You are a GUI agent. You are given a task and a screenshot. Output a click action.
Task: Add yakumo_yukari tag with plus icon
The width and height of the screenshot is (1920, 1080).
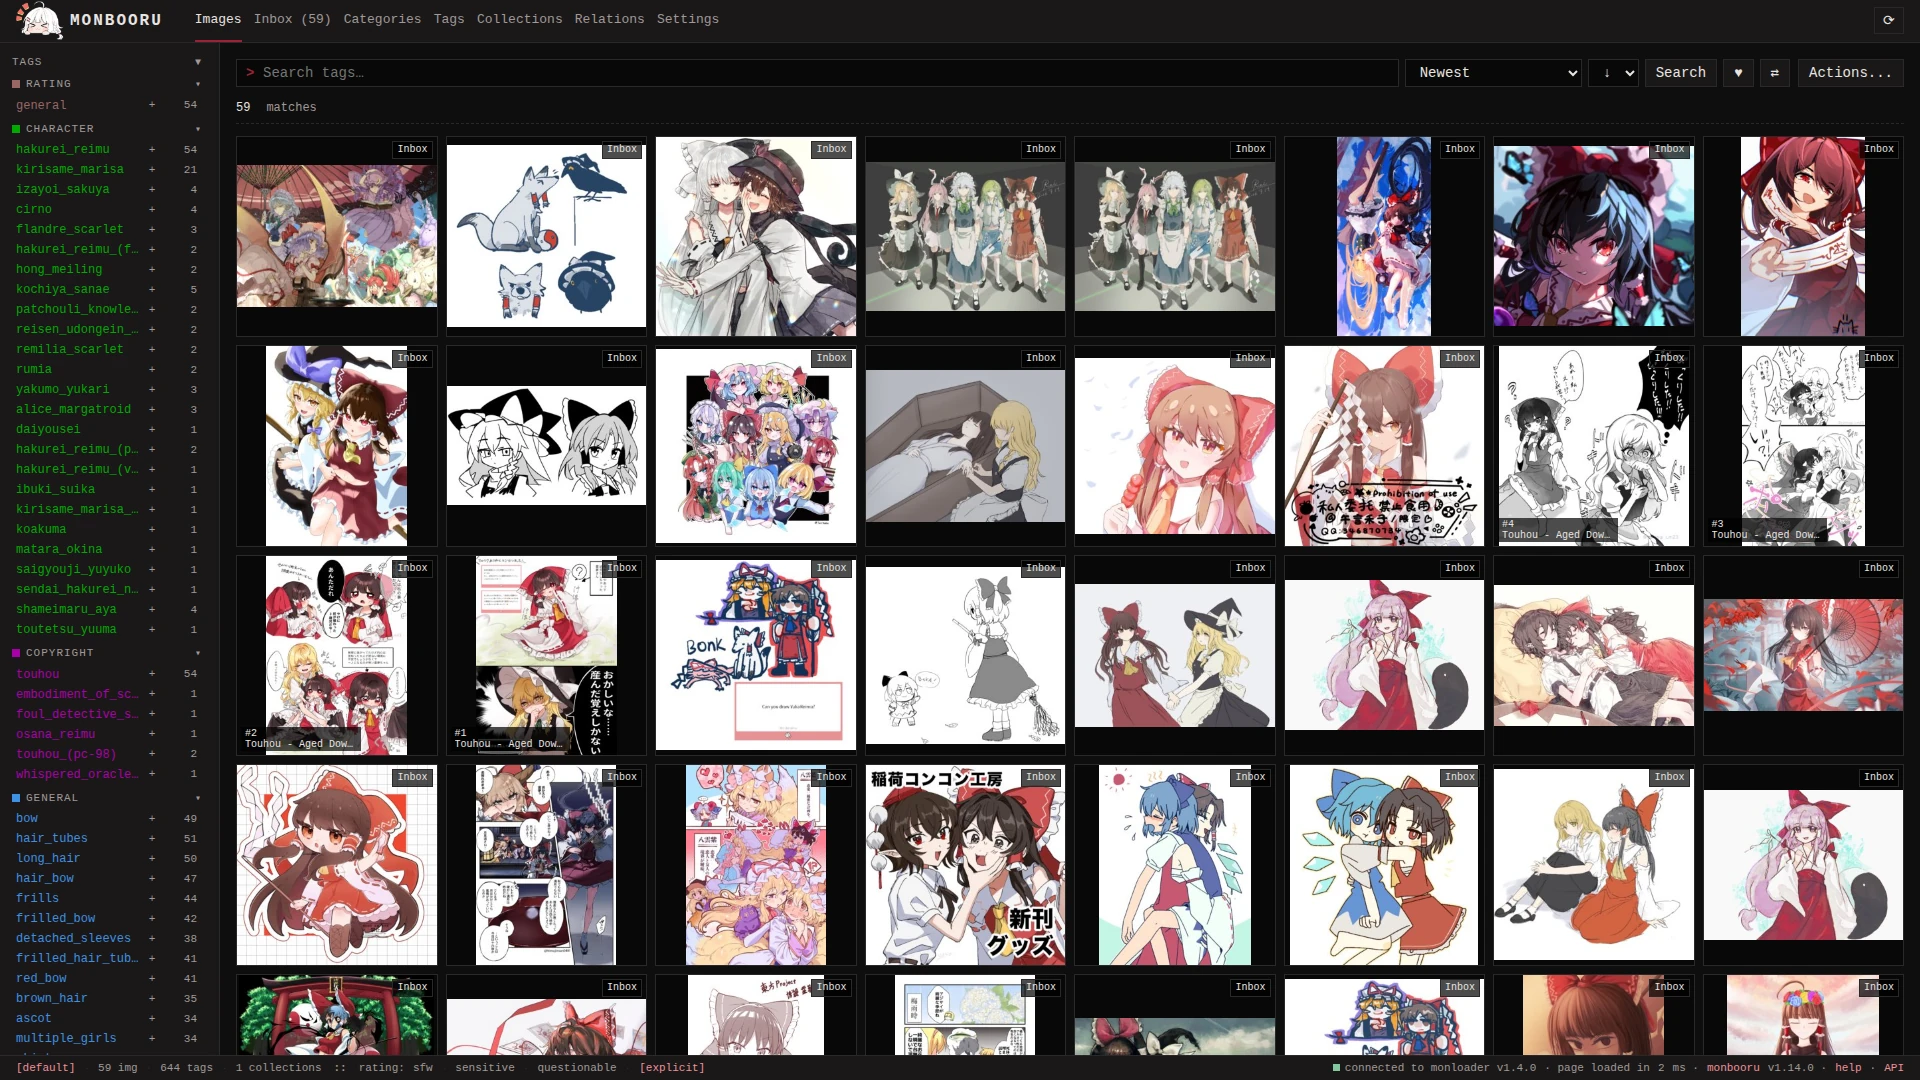click(x=152, y=389)
